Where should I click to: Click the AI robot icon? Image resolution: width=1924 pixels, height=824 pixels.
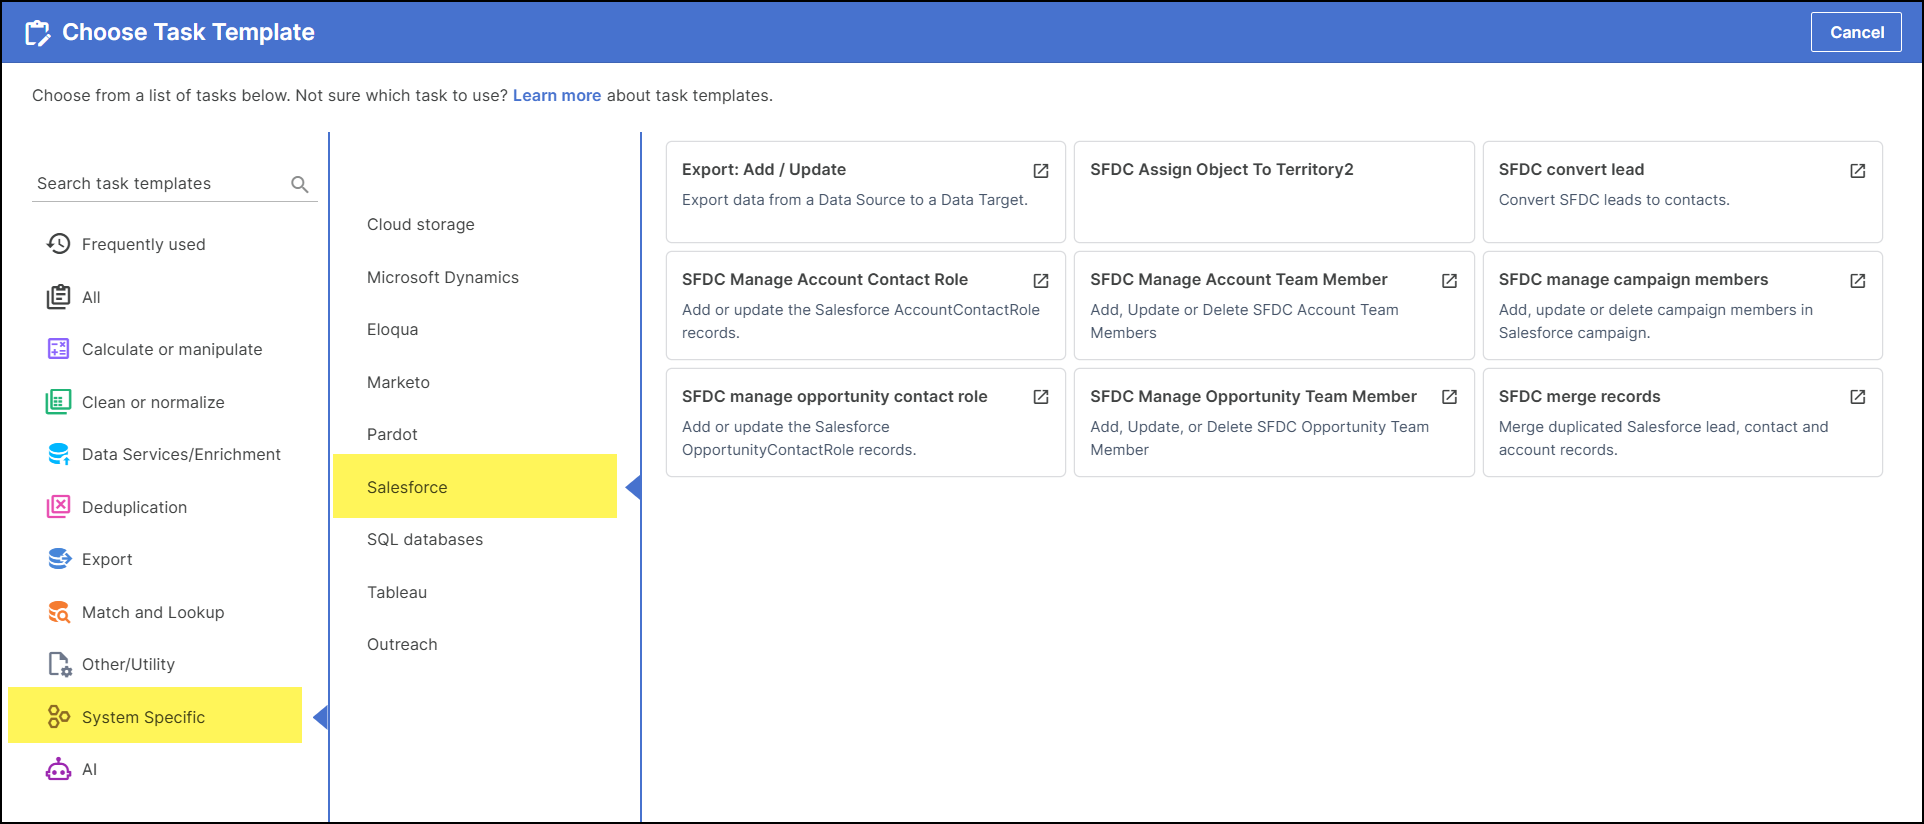[59, 769]
